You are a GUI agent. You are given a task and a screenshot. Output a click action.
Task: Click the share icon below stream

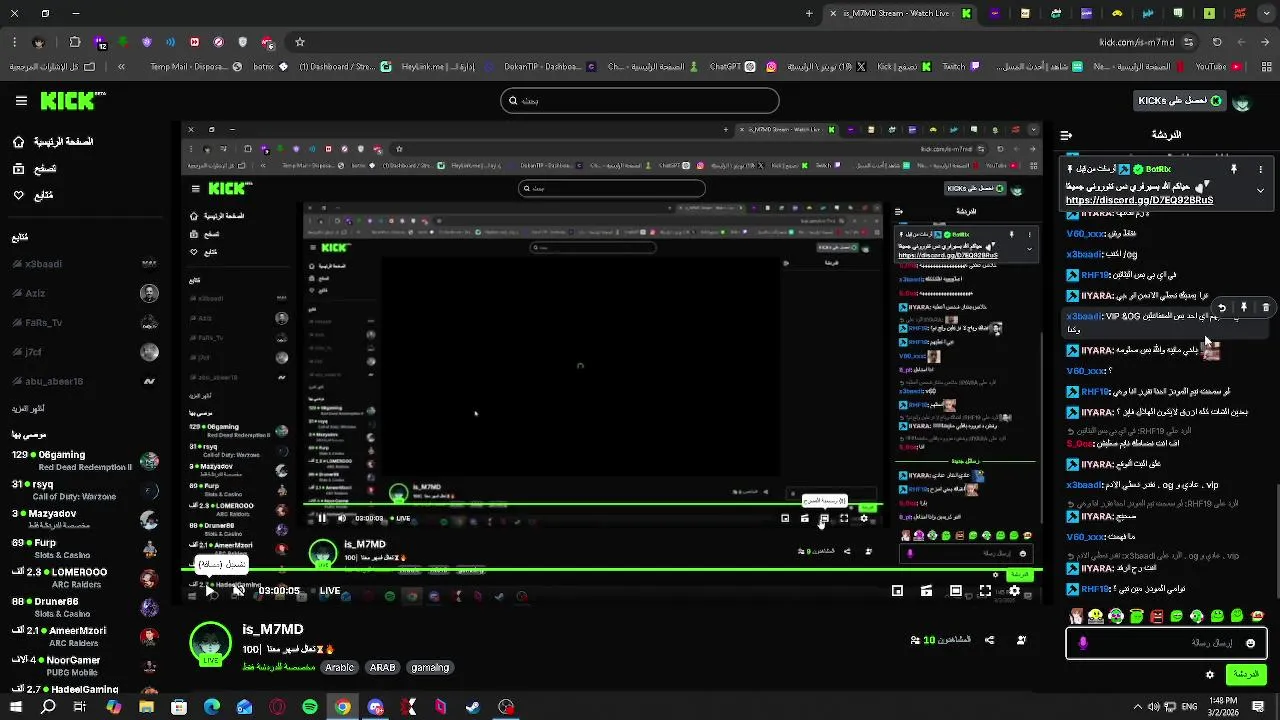pyautogui.click(x=990, y=640)
